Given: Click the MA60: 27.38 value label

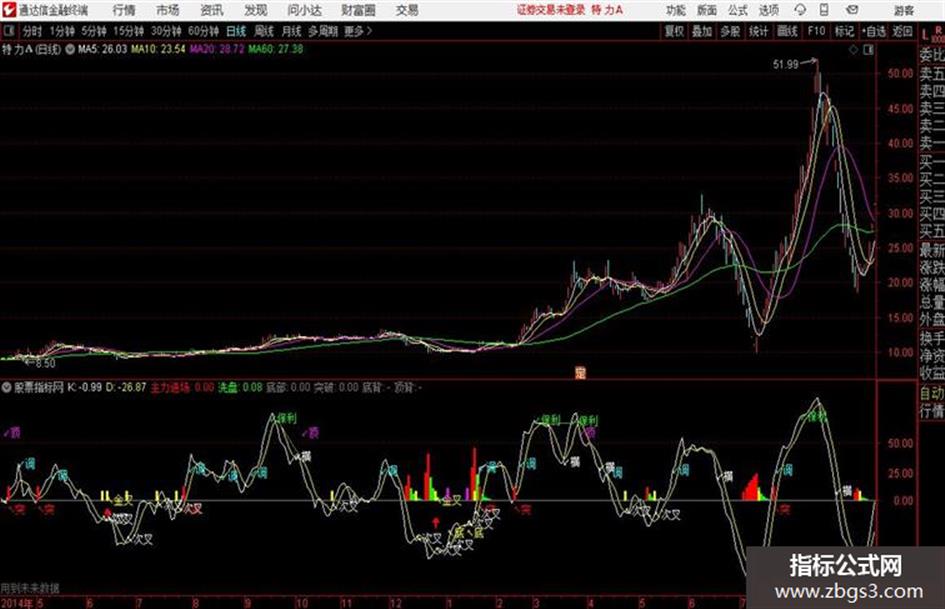Looking at the screenshot, I should pyautogui.click(x=275, y=49).
